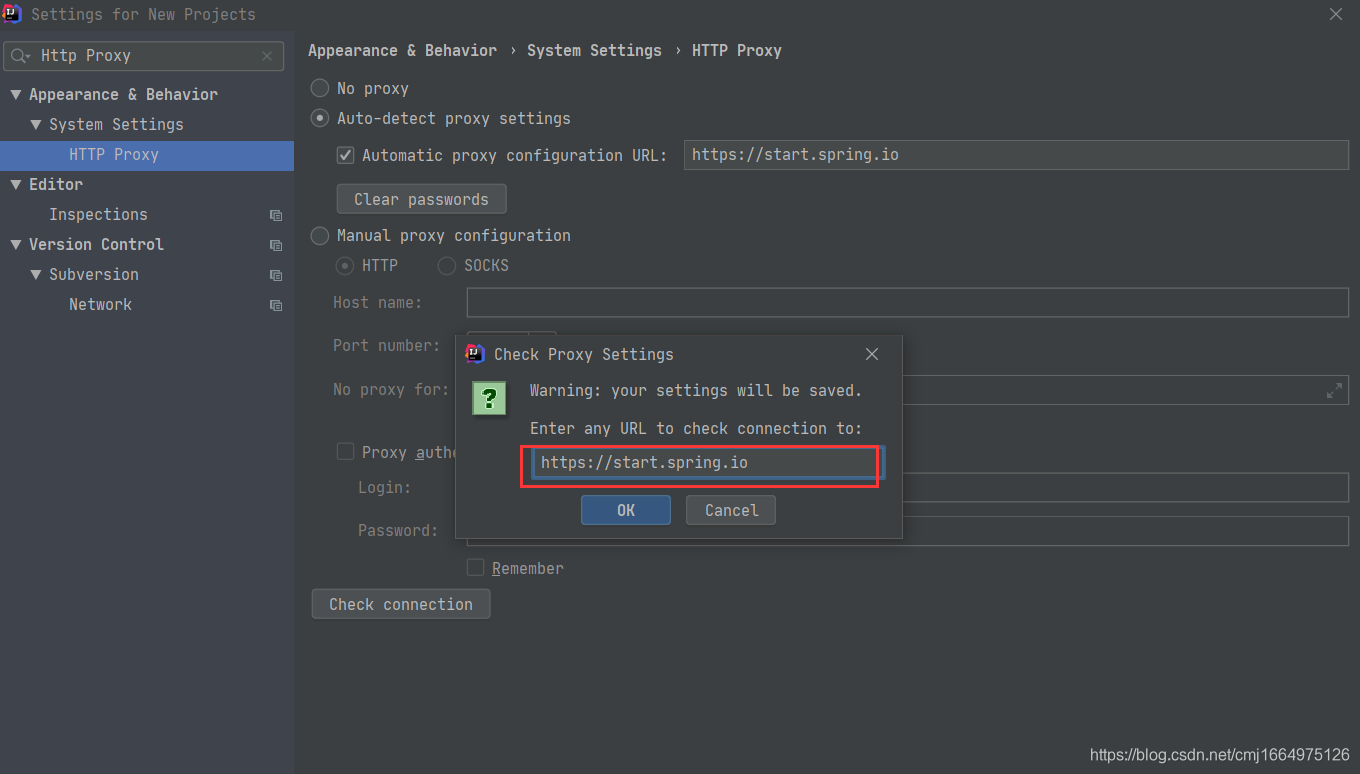Viewport: 1360px width, 774px height.
Task: Click the search magnifier icon
Action: [19, 56]
